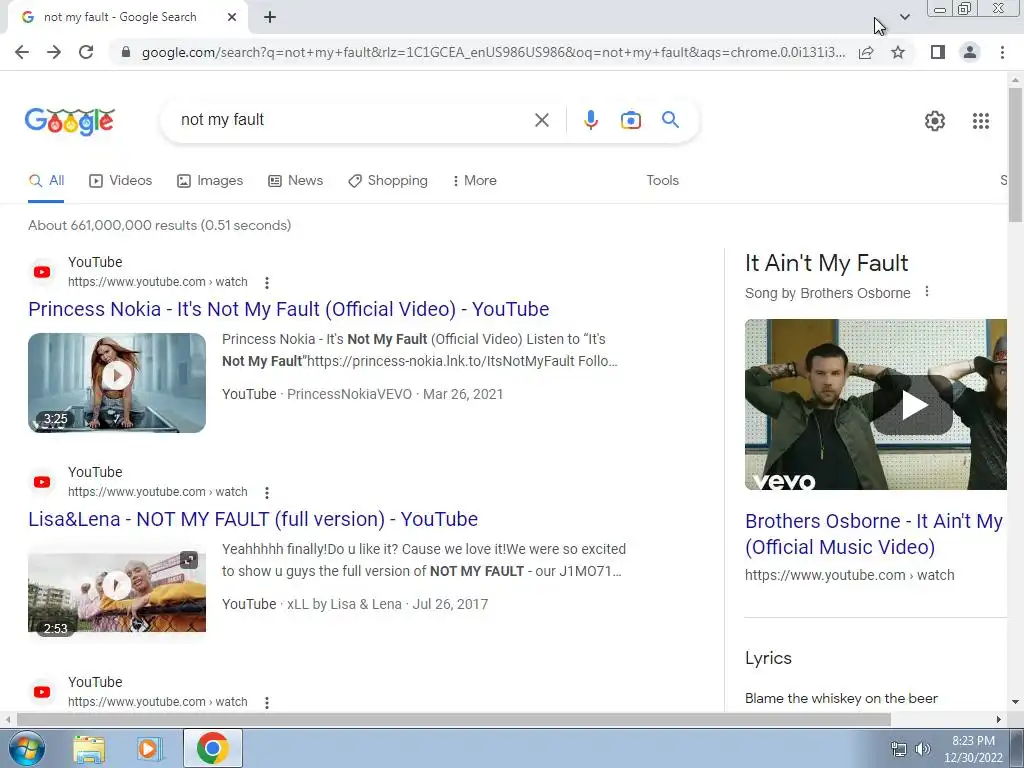Viewport: 1024px width, 768px height.
Task: Click the 'It Ain't My Fault' panel heading
Action: tap(826, 263)
